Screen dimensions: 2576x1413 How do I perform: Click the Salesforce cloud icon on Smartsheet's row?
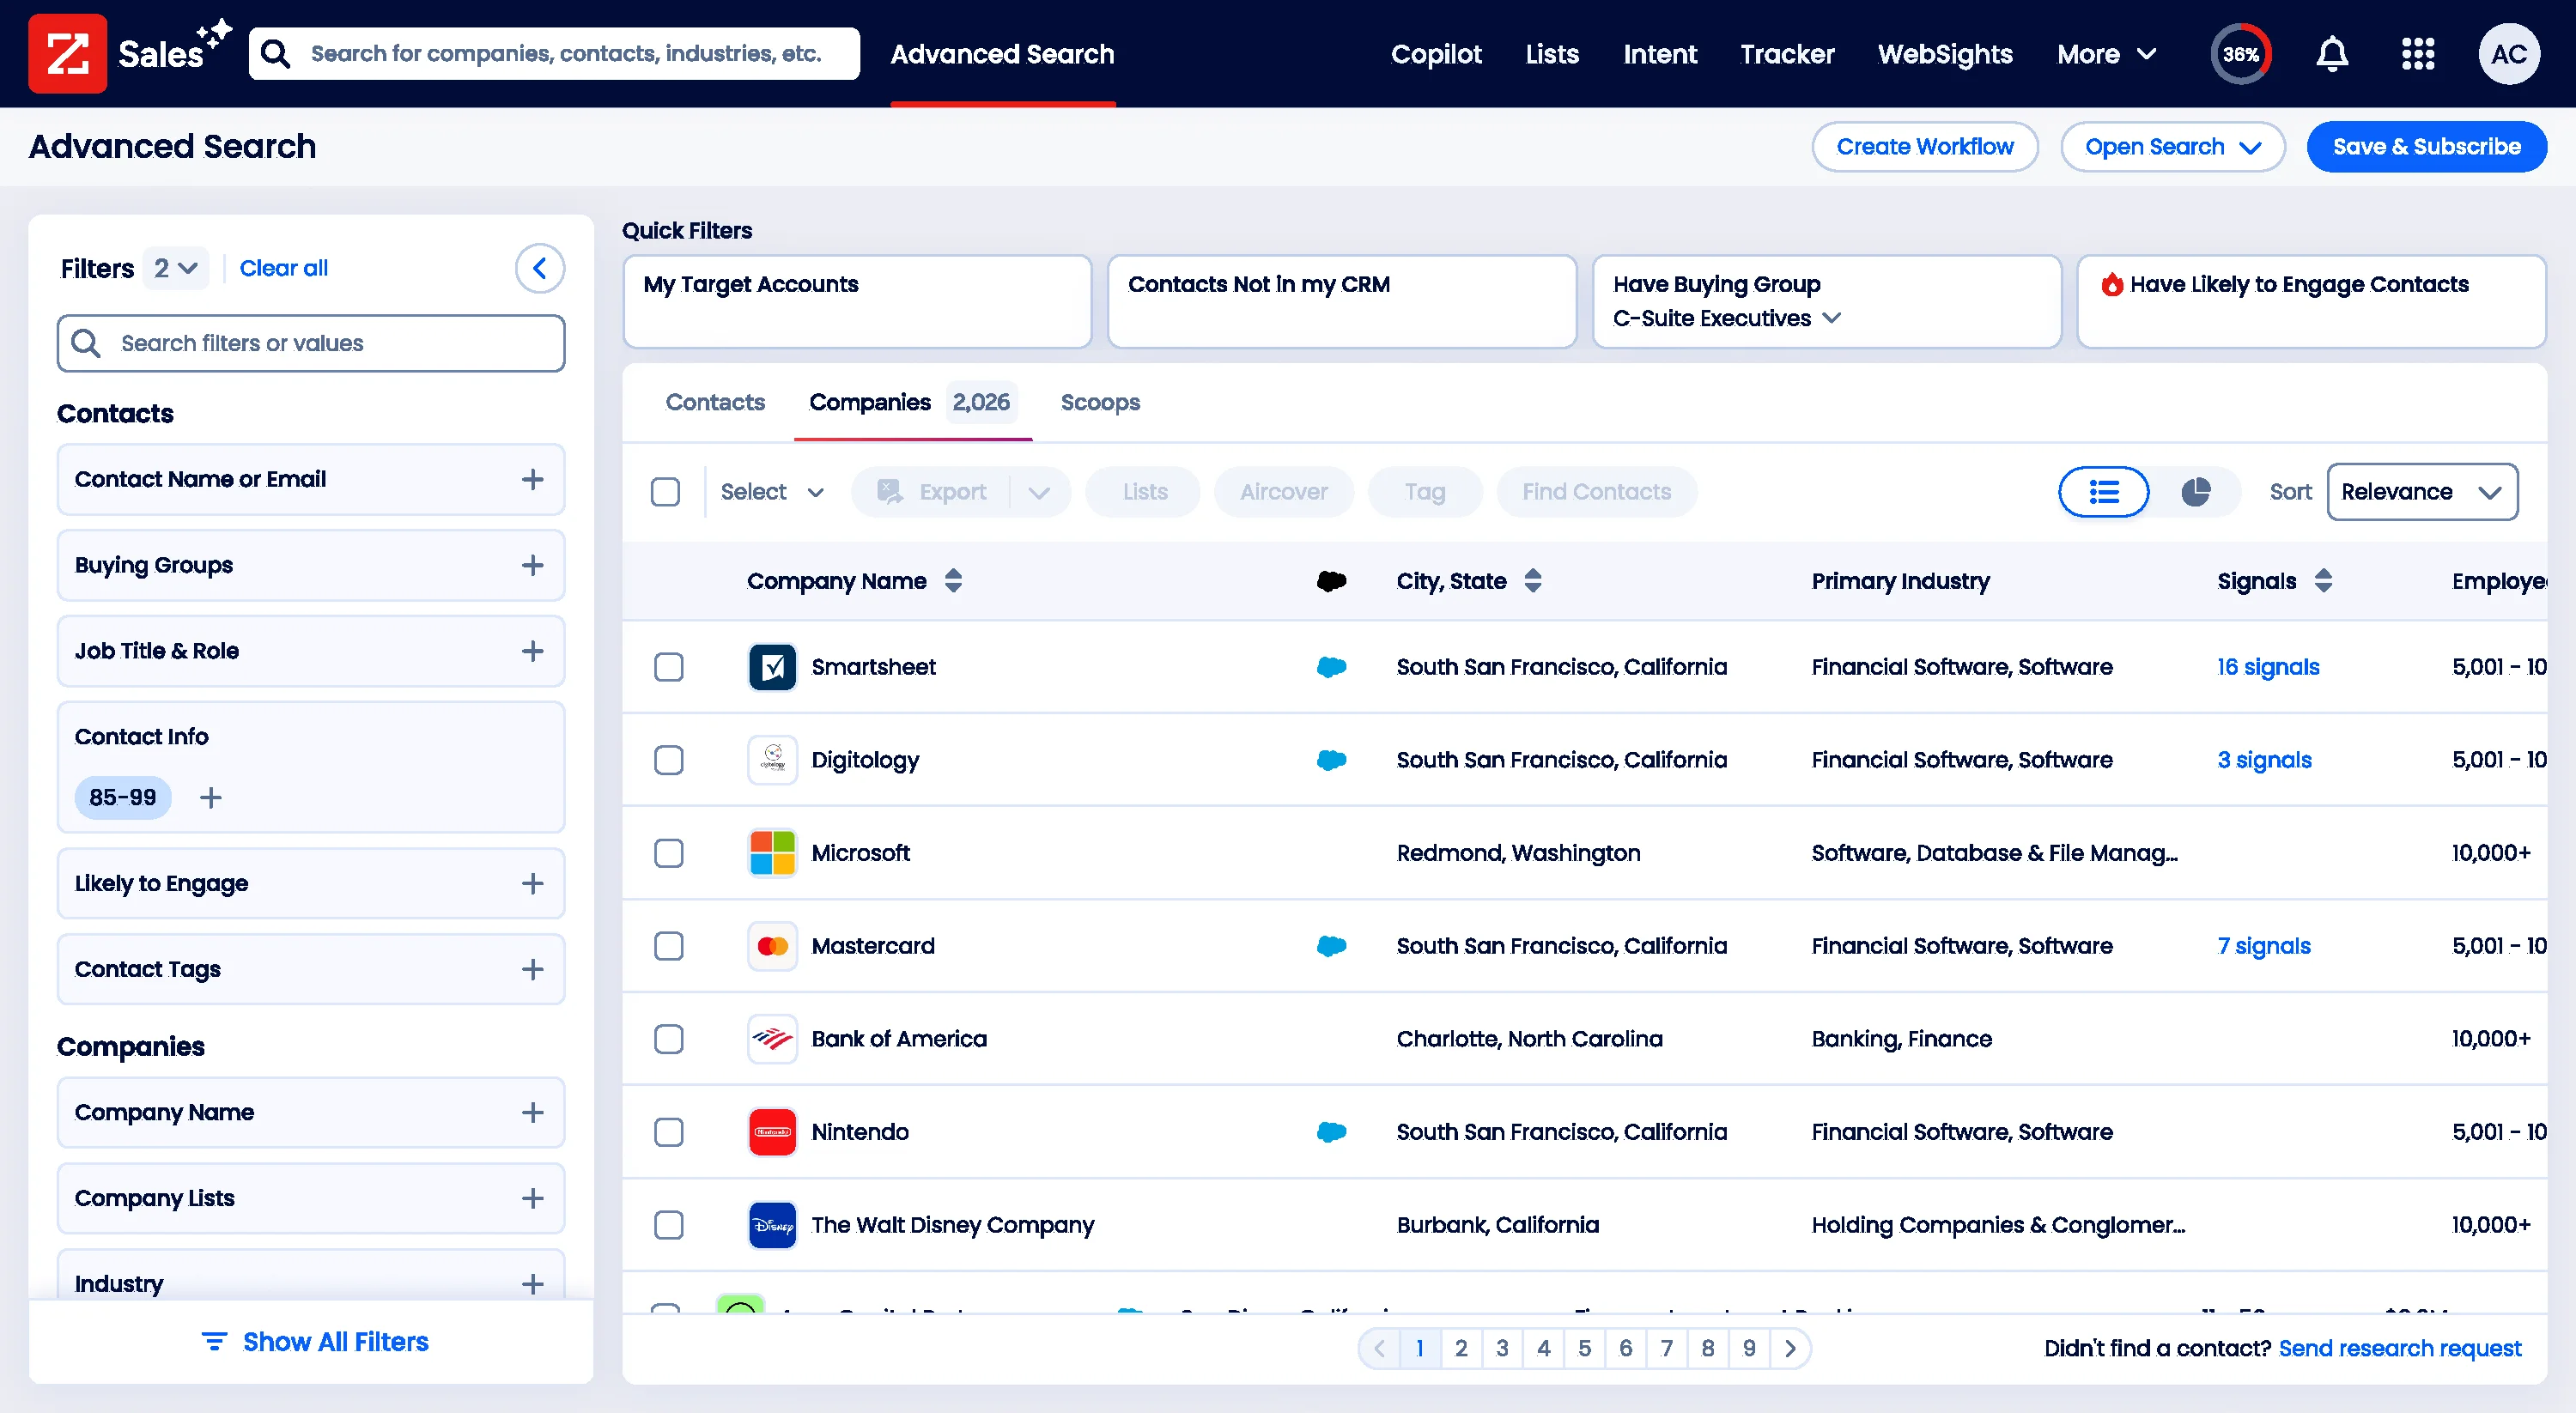point(1331,667)
